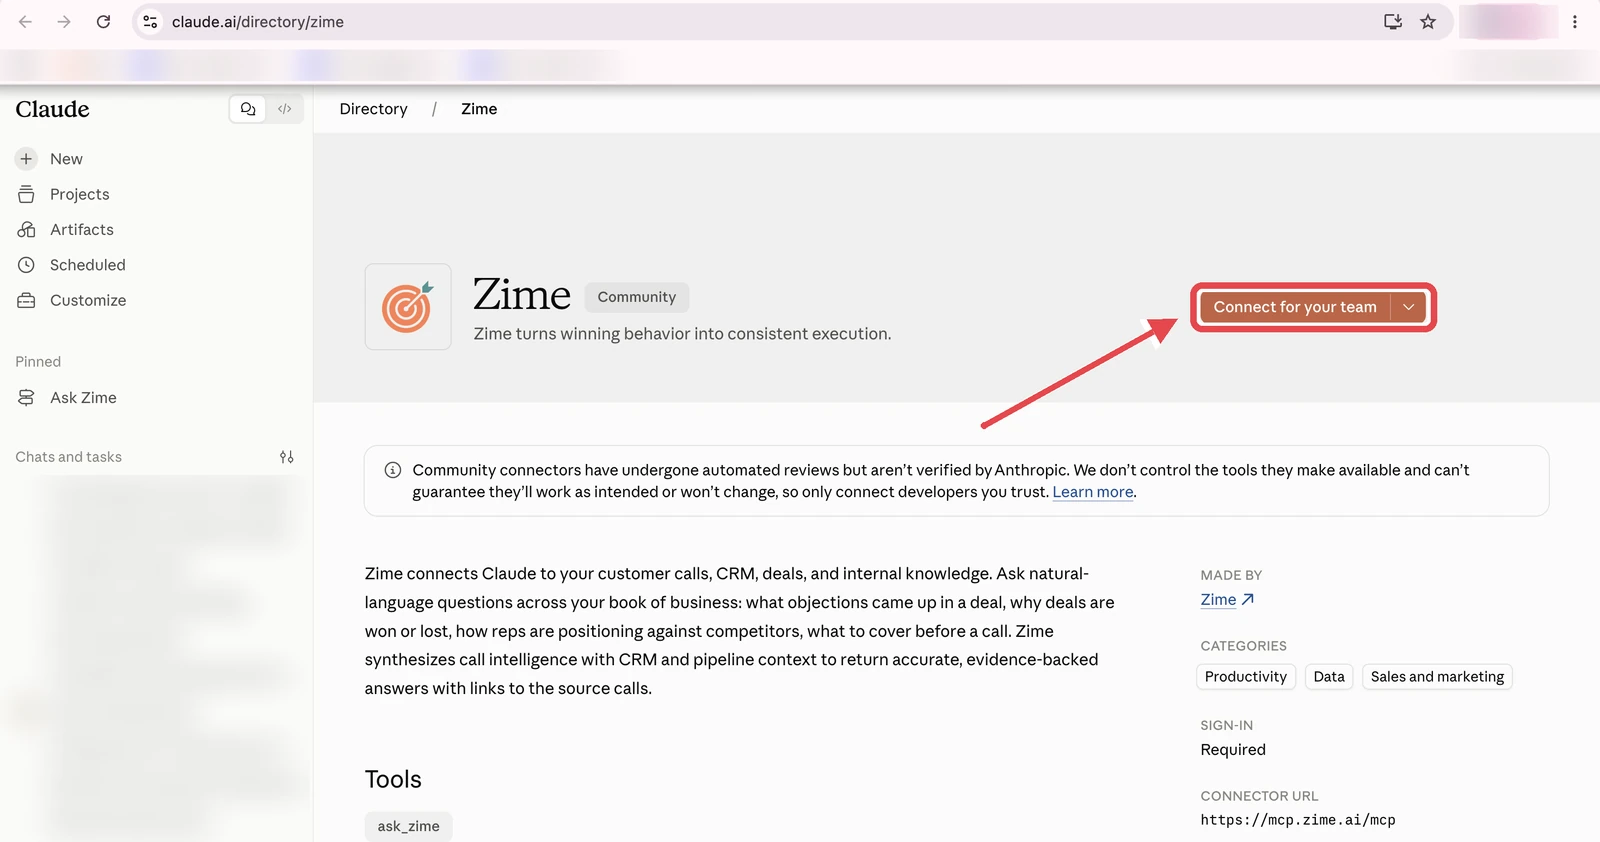Click the Zime breadcrumb
This screenshot has height=842, width=1600.
tap(479, 109)
